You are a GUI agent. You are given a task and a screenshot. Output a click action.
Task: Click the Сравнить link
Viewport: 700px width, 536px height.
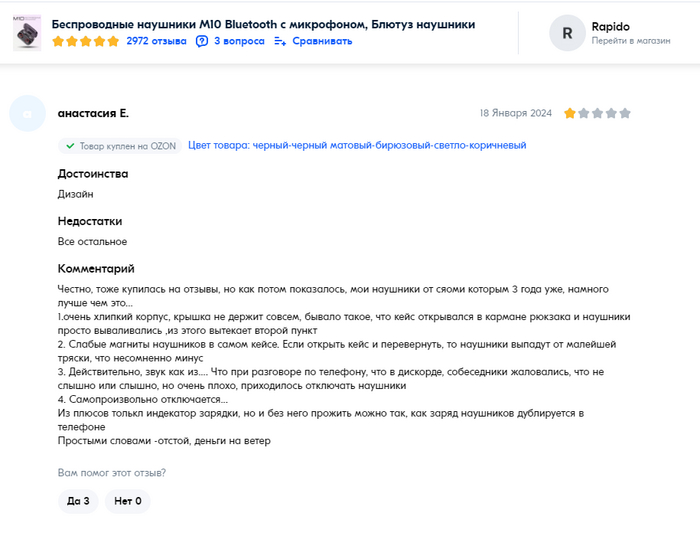tap(322, 41)
